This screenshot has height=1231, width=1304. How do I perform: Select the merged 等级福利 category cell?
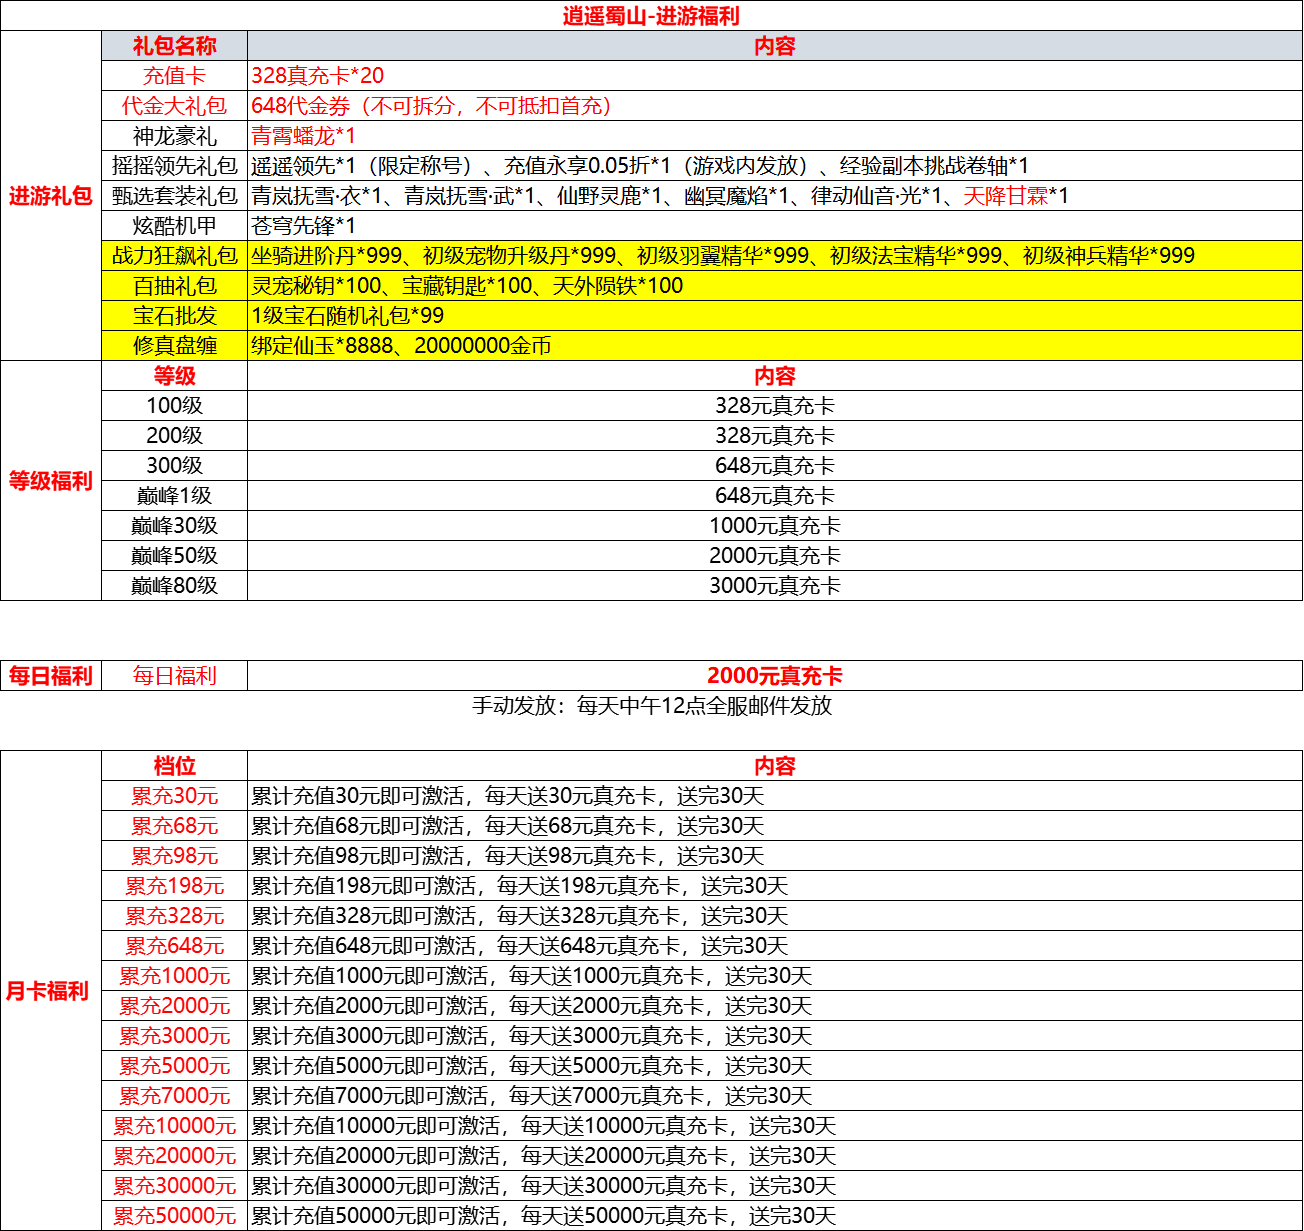pos(51,481)
